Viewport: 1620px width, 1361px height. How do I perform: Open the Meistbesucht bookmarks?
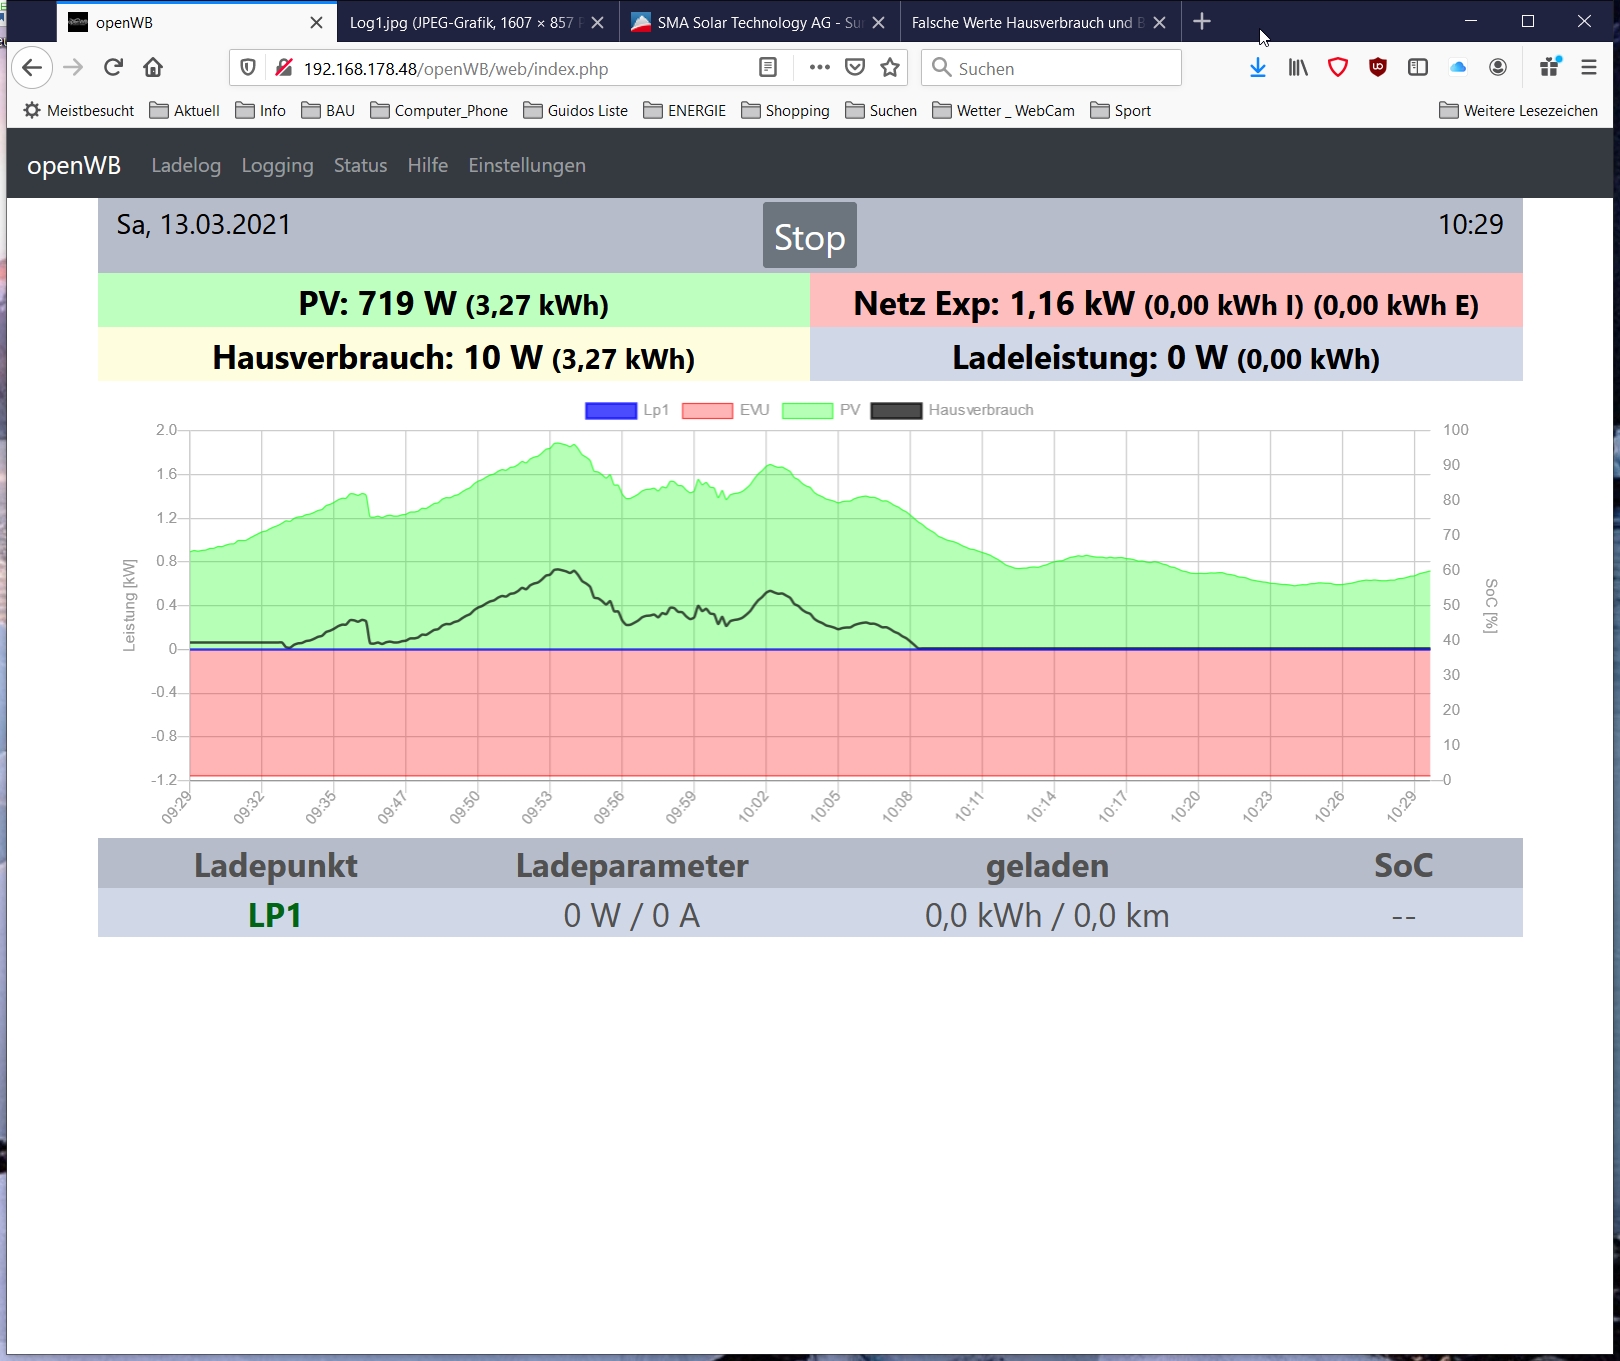coord(79,111)
